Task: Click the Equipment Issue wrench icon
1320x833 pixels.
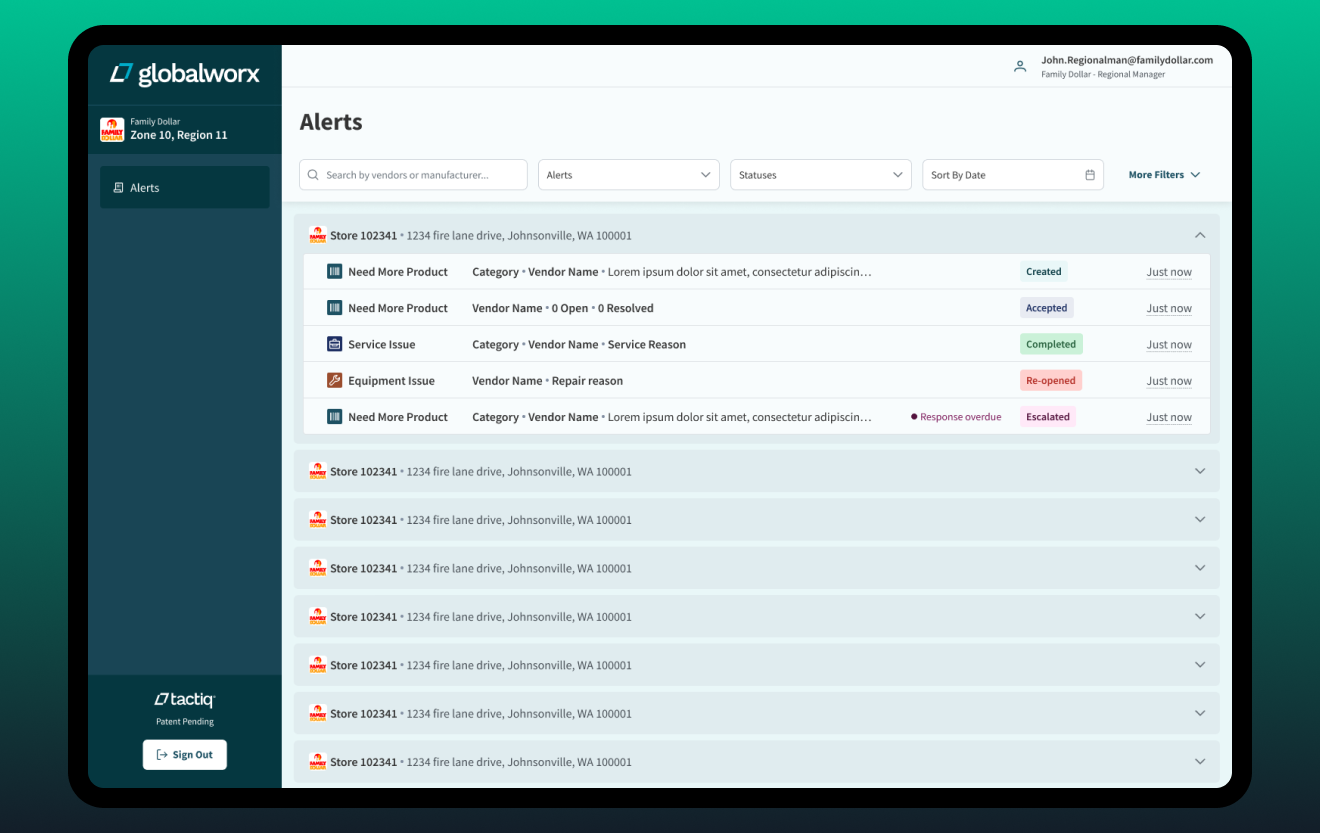Action: point(335,381)
